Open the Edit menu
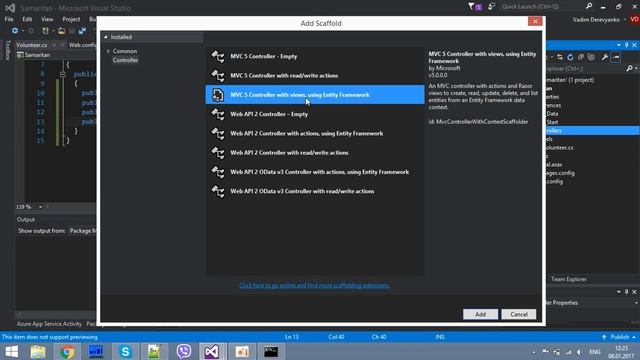This screenshot has height=360, width=640. [27, 19]
